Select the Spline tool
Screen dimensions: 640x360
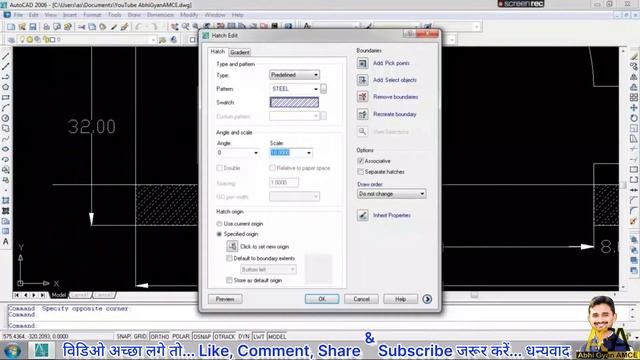click(x=6, y=139)
